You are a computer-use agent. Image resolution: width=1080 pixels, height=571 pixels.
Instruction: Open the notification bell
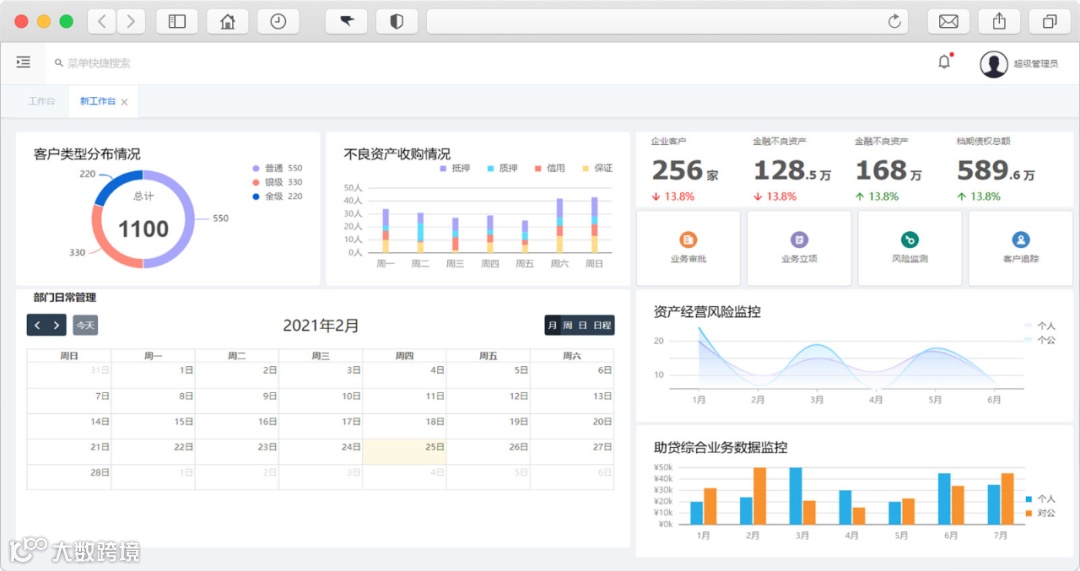coord(944,62)
